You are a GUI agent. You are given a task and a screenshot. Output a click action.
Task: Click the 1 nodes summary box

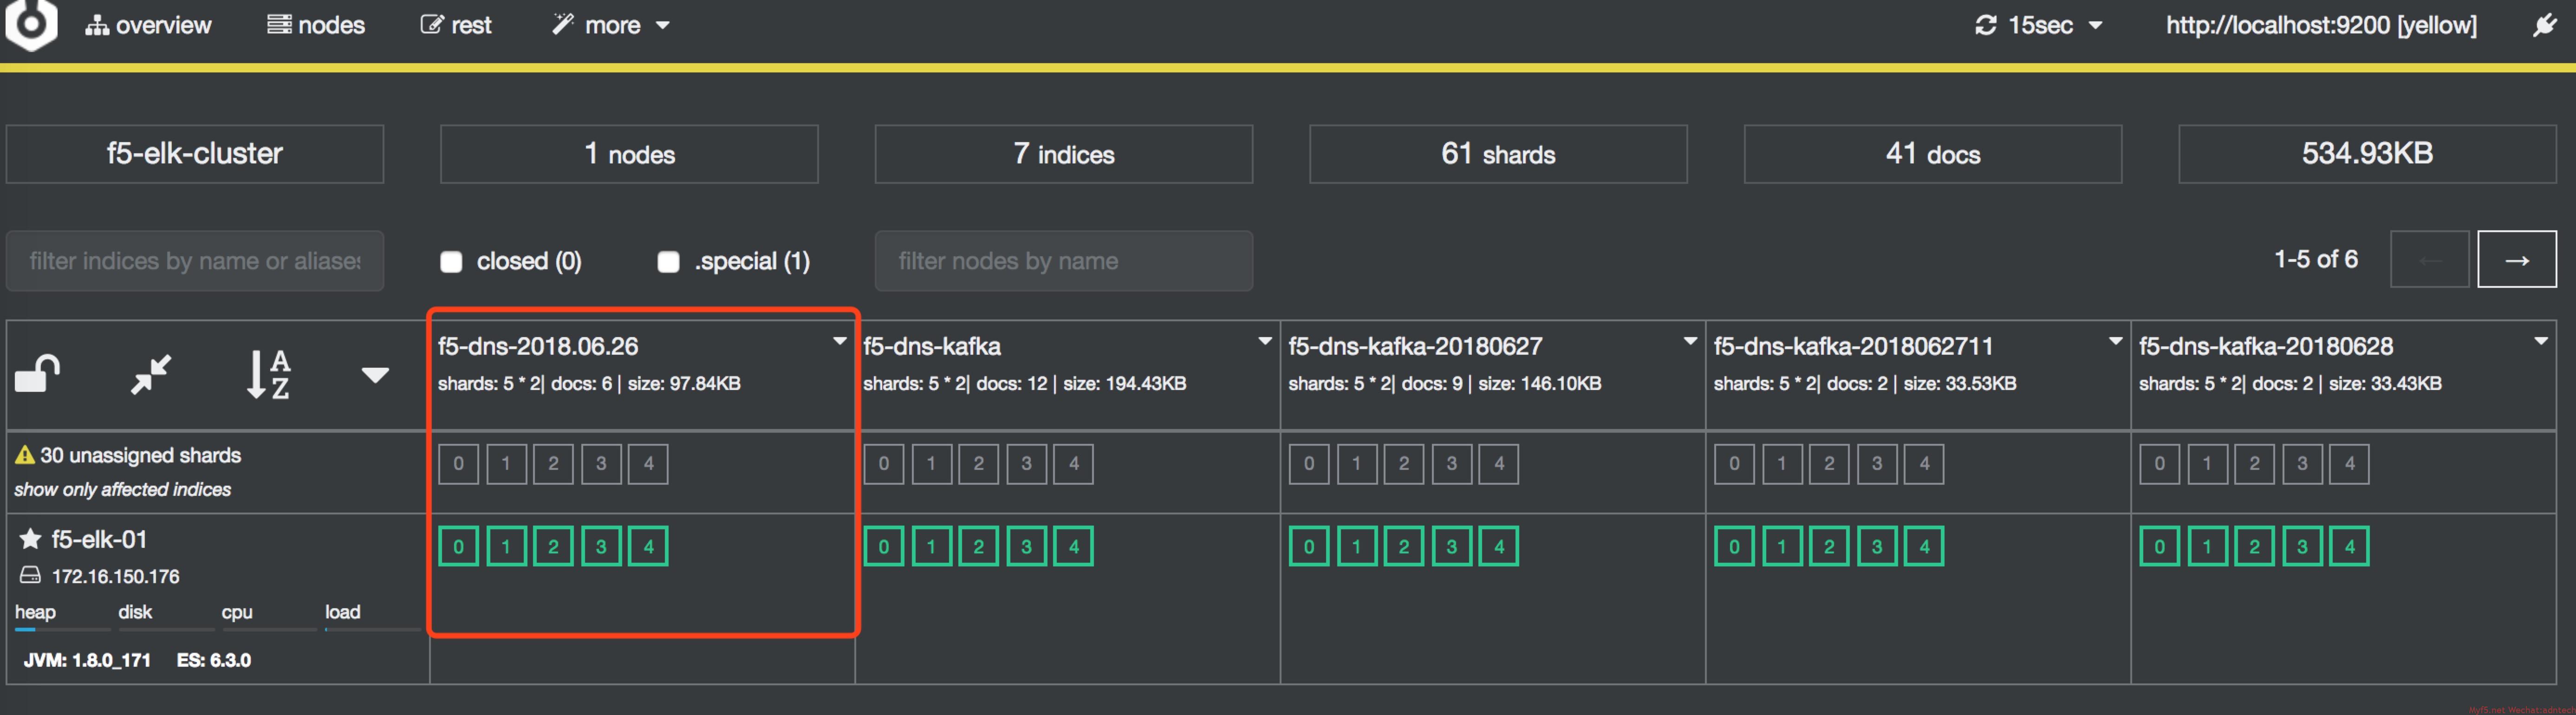[x=629, y=154]
